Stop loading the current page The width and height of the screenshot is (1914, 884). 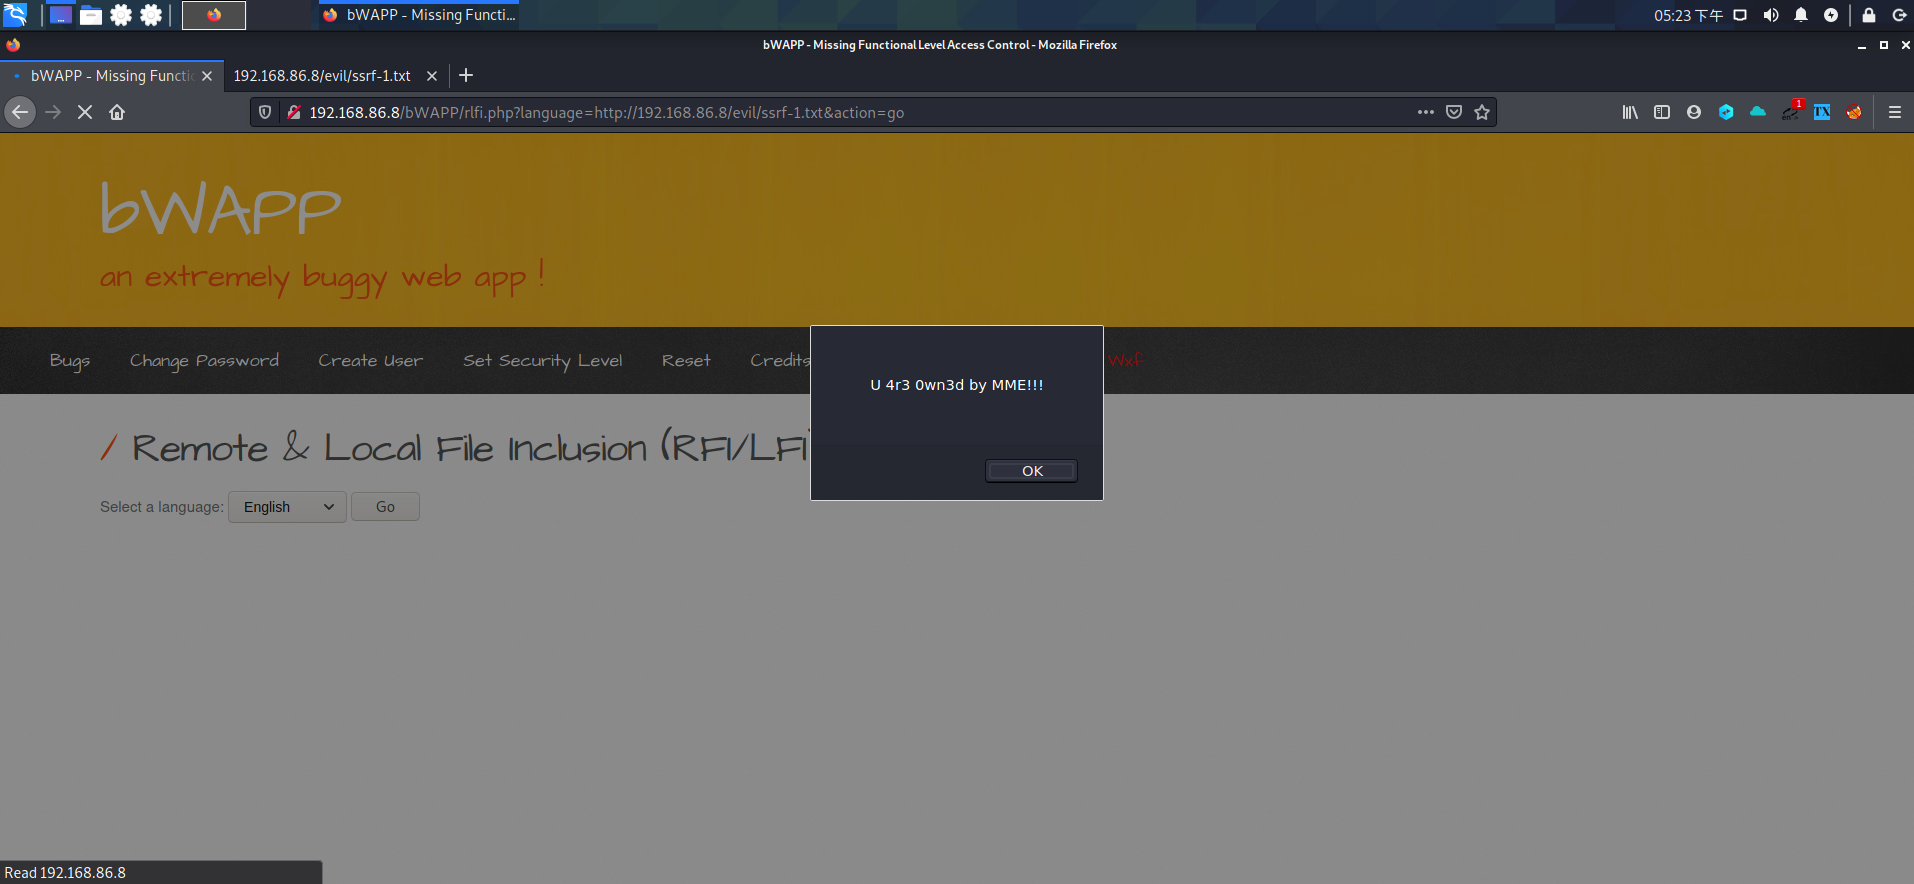tap(85, 112)
